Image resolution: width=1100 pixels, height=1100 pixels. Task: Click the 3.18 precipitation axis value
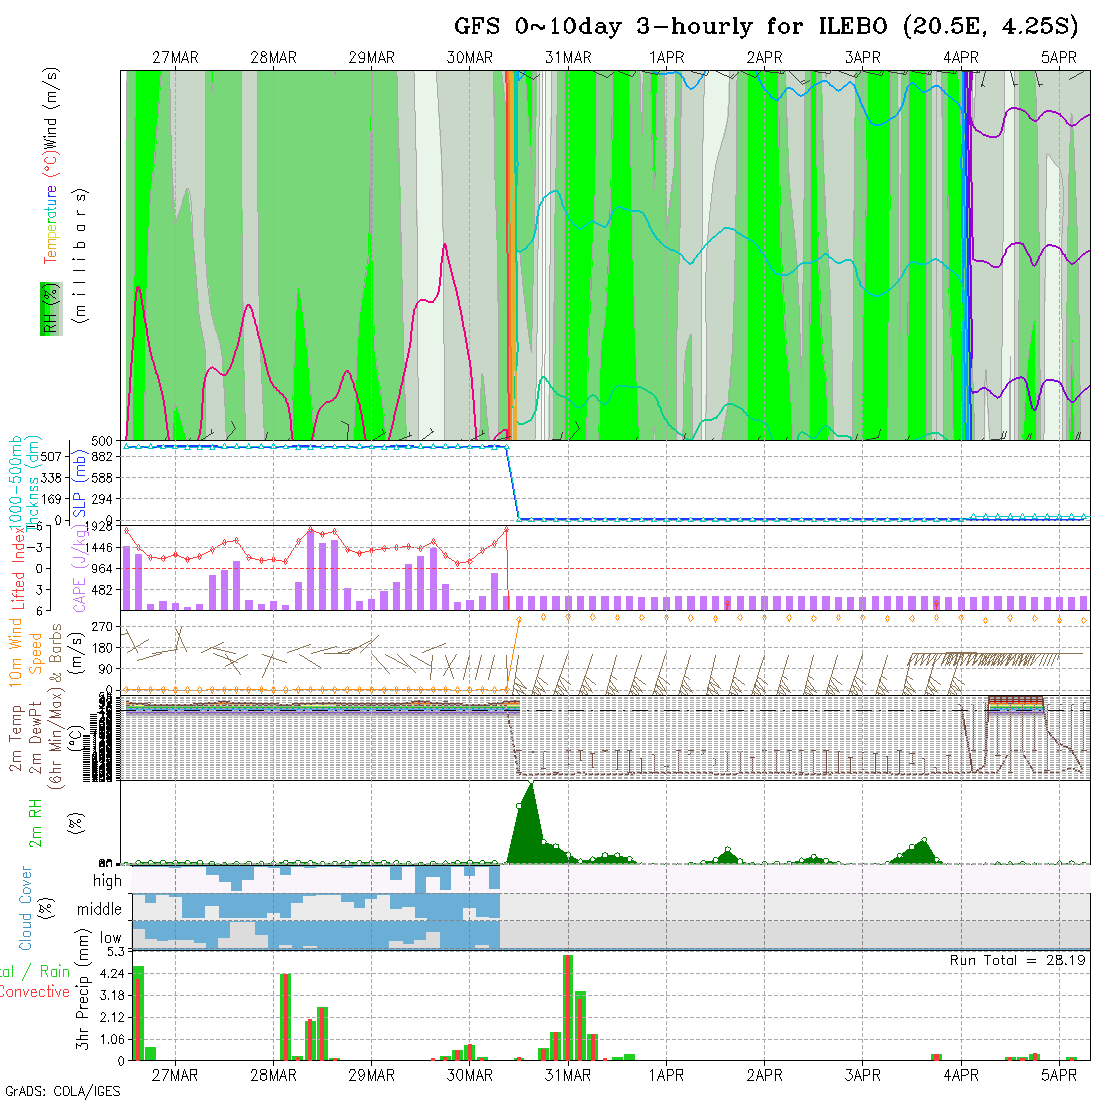pos(112,995)
